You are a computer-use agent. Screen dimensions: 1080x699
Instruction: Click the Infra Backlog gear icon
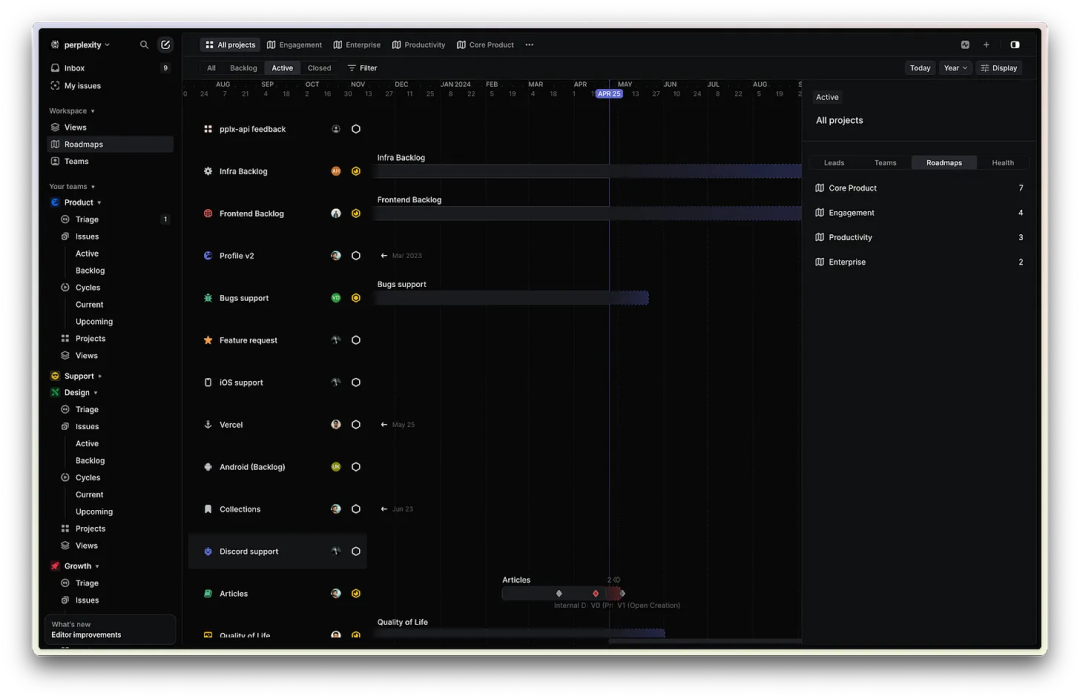tap(208, 171)
